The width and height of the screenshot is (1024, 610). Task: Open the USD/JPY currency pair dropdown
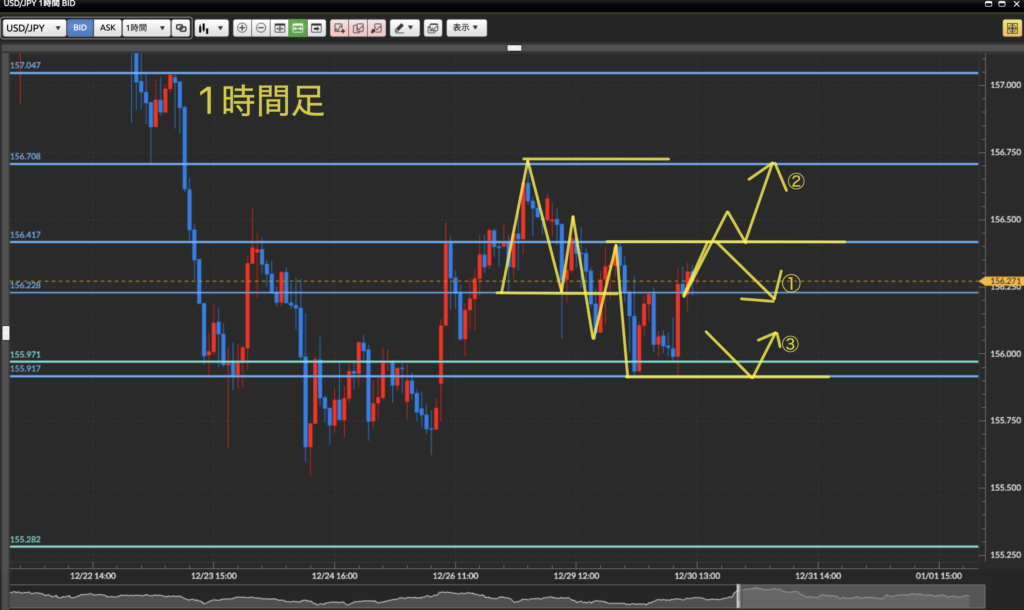pos(35,28)
